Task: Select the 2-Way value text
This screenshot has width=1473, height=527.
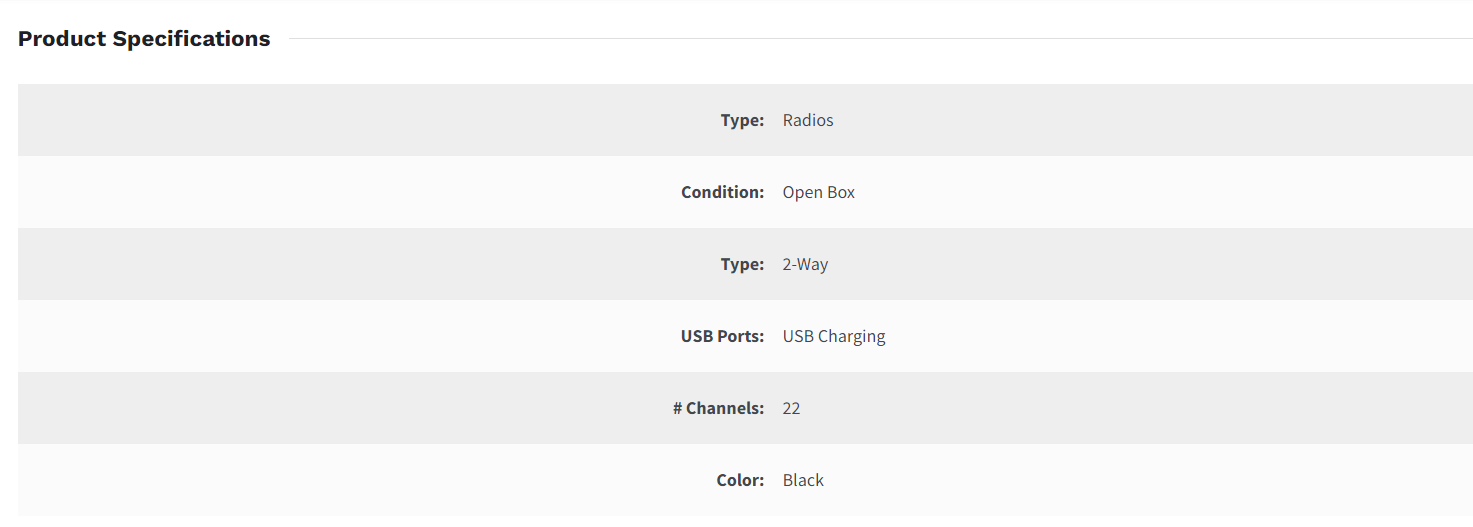Action: [x=806, y=264]
